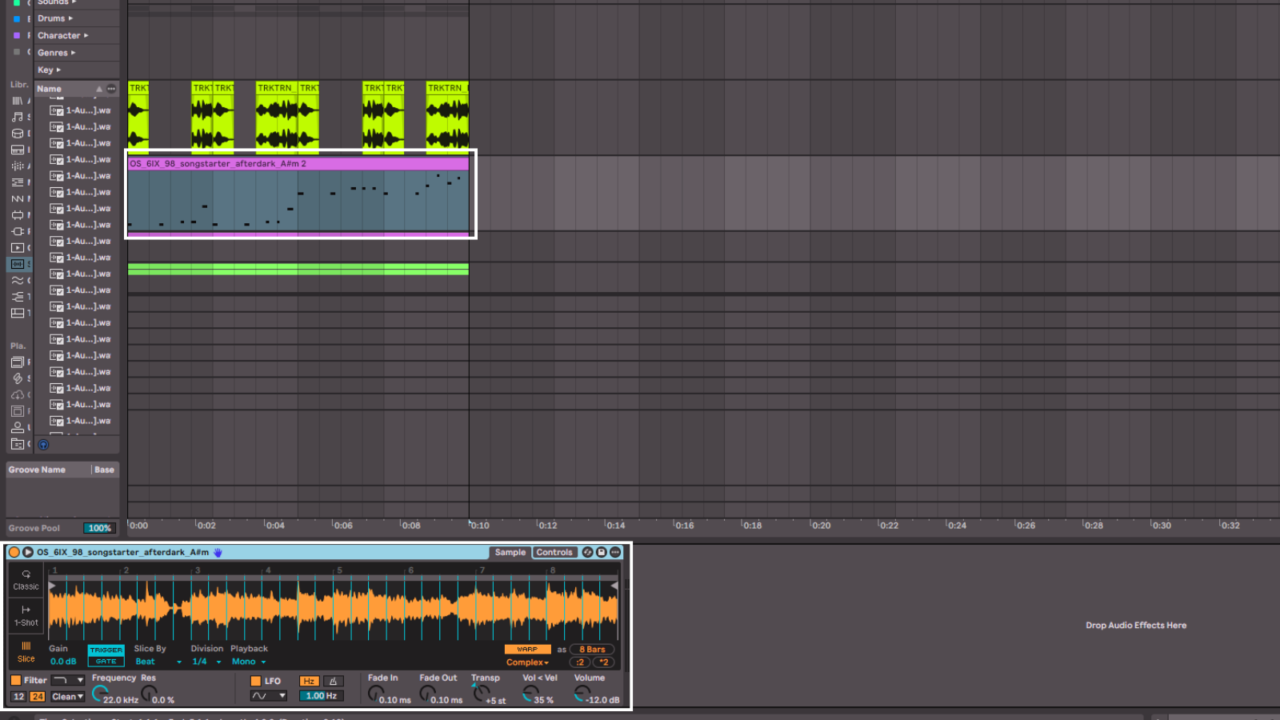
Task: Click the Volume knob in Simpler
Action: [582, 693]
